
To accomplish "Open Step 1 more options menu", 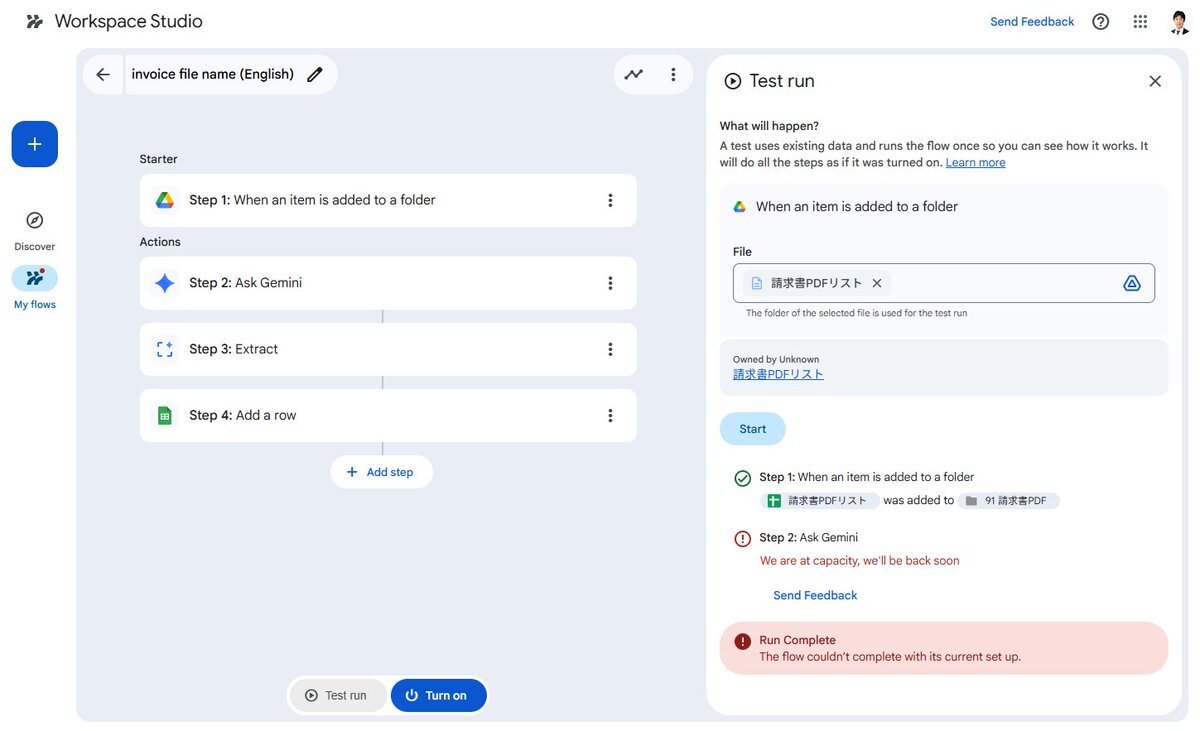I will pos(611,200).
